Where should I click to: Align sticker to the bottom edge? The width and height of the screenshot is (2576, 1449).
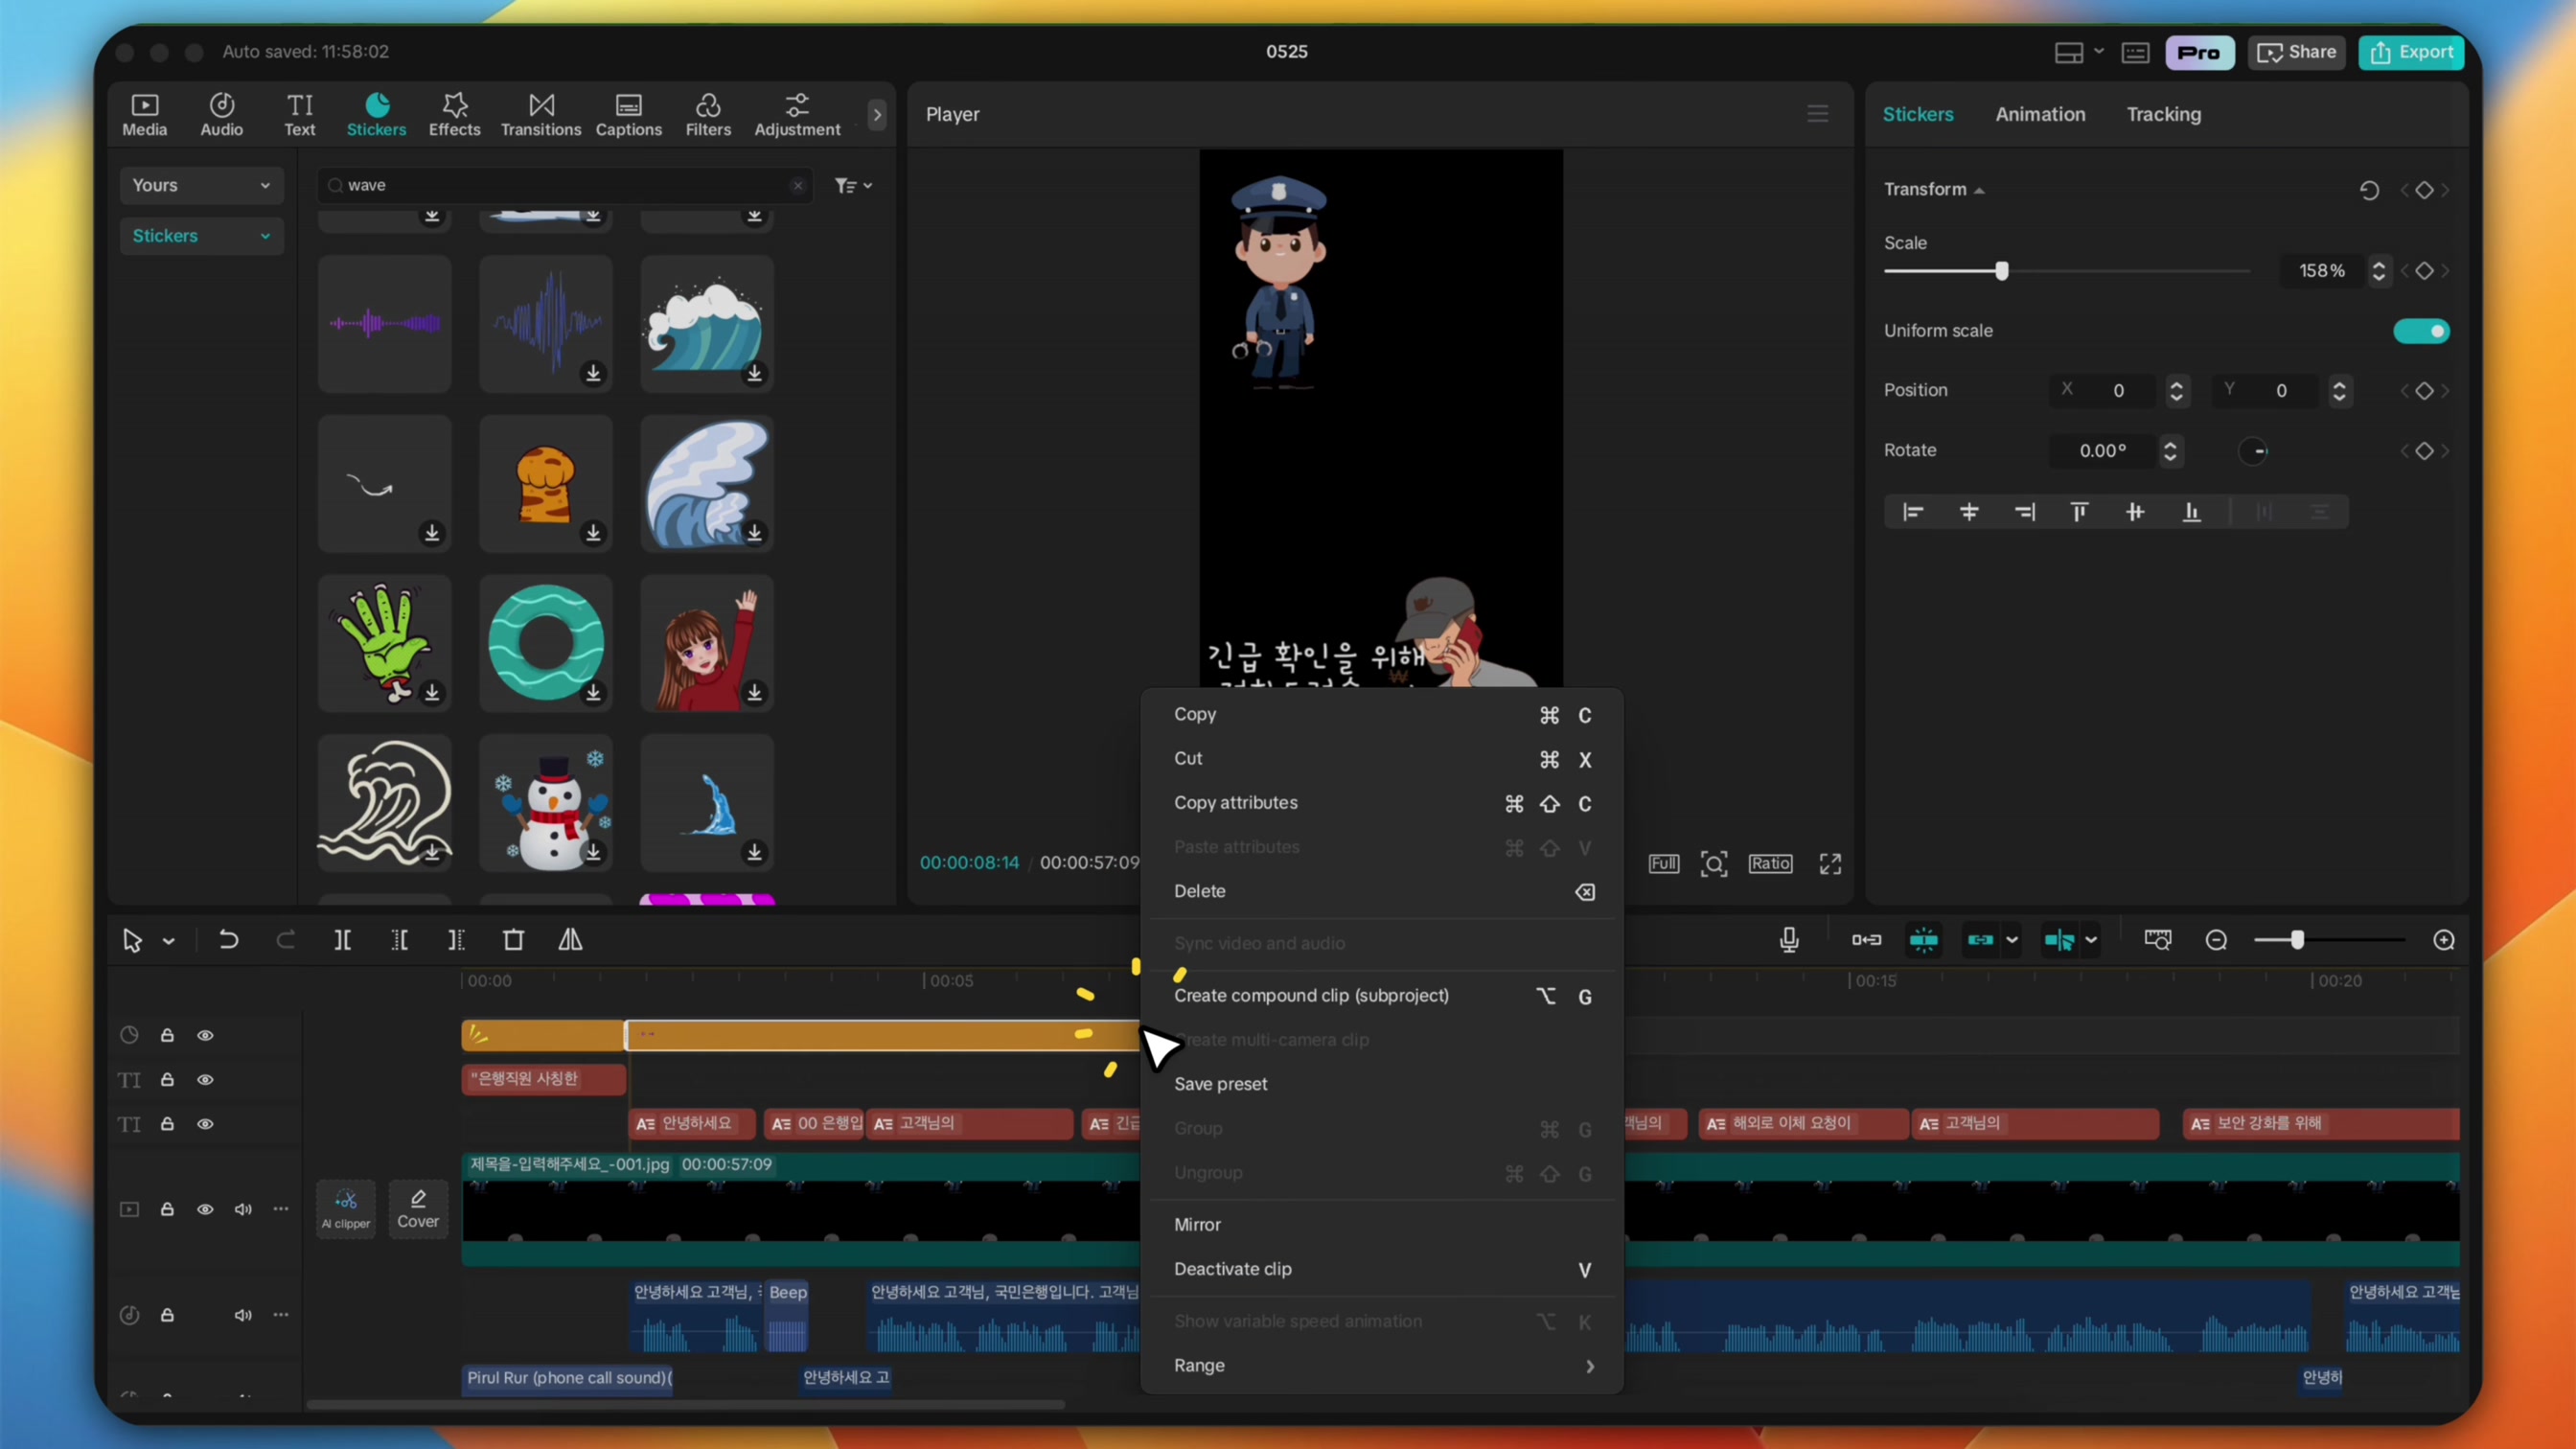point(2191,512)
